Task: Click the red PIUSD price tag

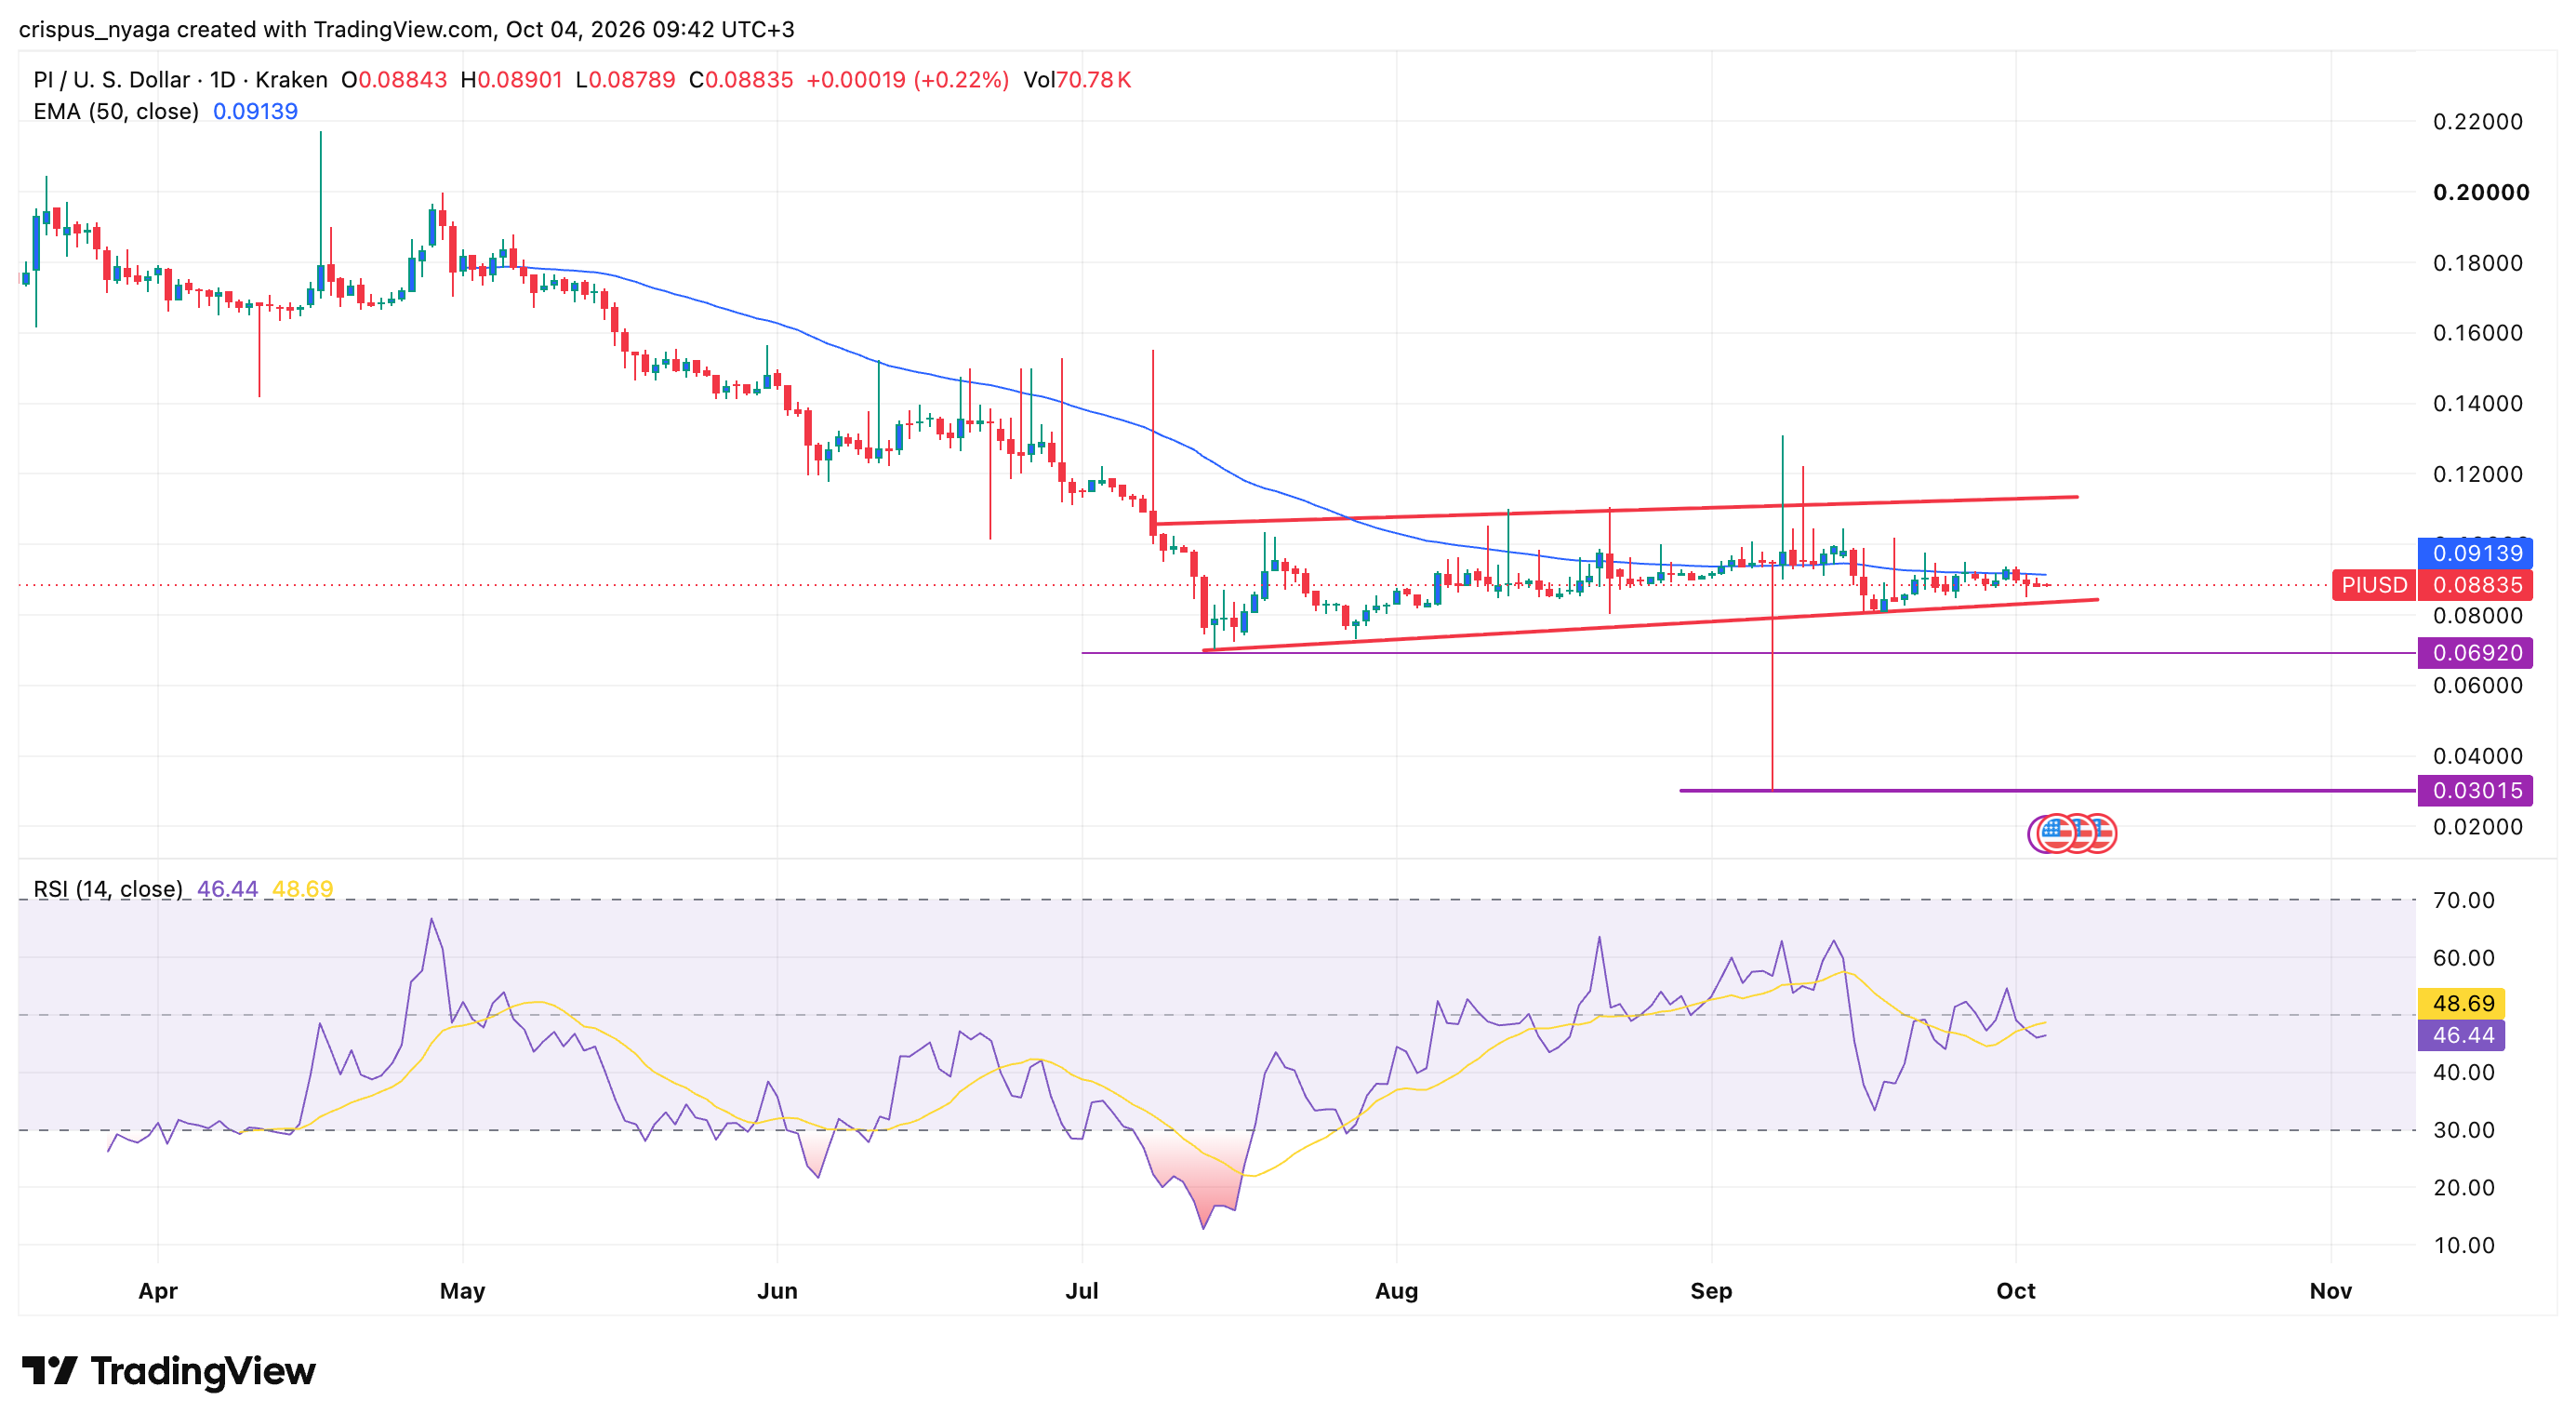Action: point(2374,585)
